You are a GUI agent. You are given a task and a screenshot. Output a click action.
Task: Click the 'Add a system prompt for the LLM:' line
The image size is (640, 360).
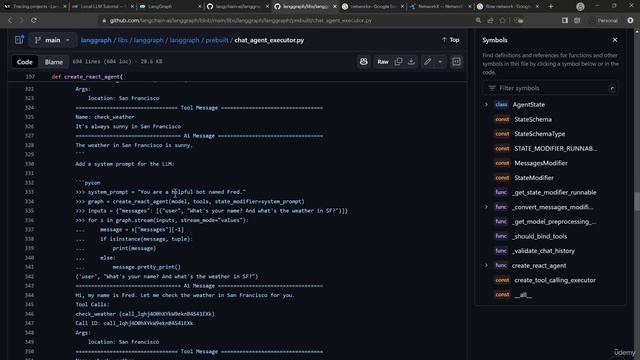click(x=124, y=164)
